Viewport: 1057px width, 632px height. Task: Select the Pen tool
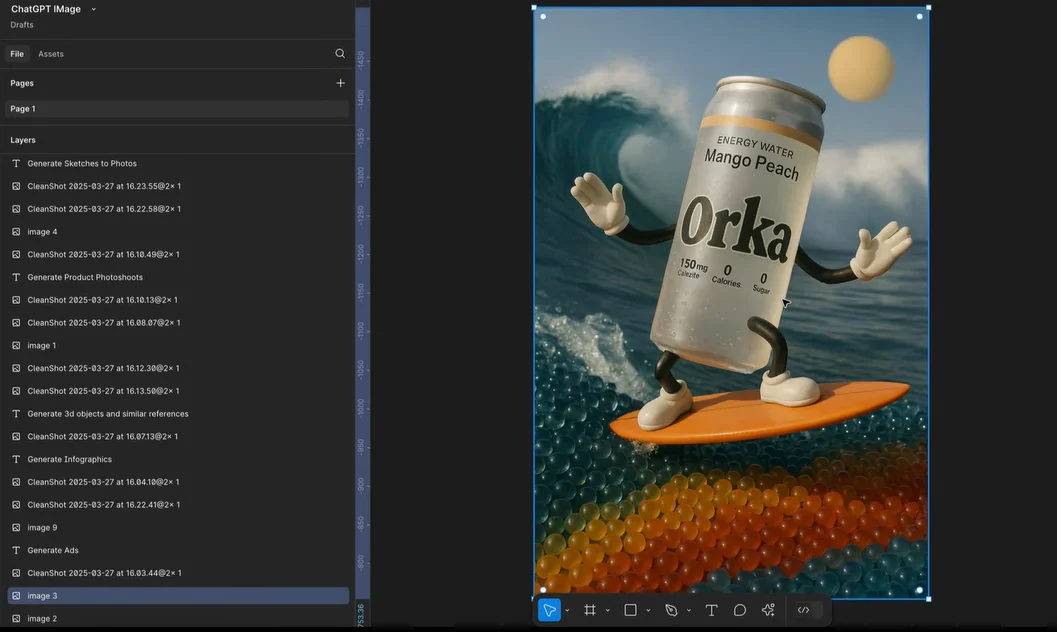coord(671,610)
